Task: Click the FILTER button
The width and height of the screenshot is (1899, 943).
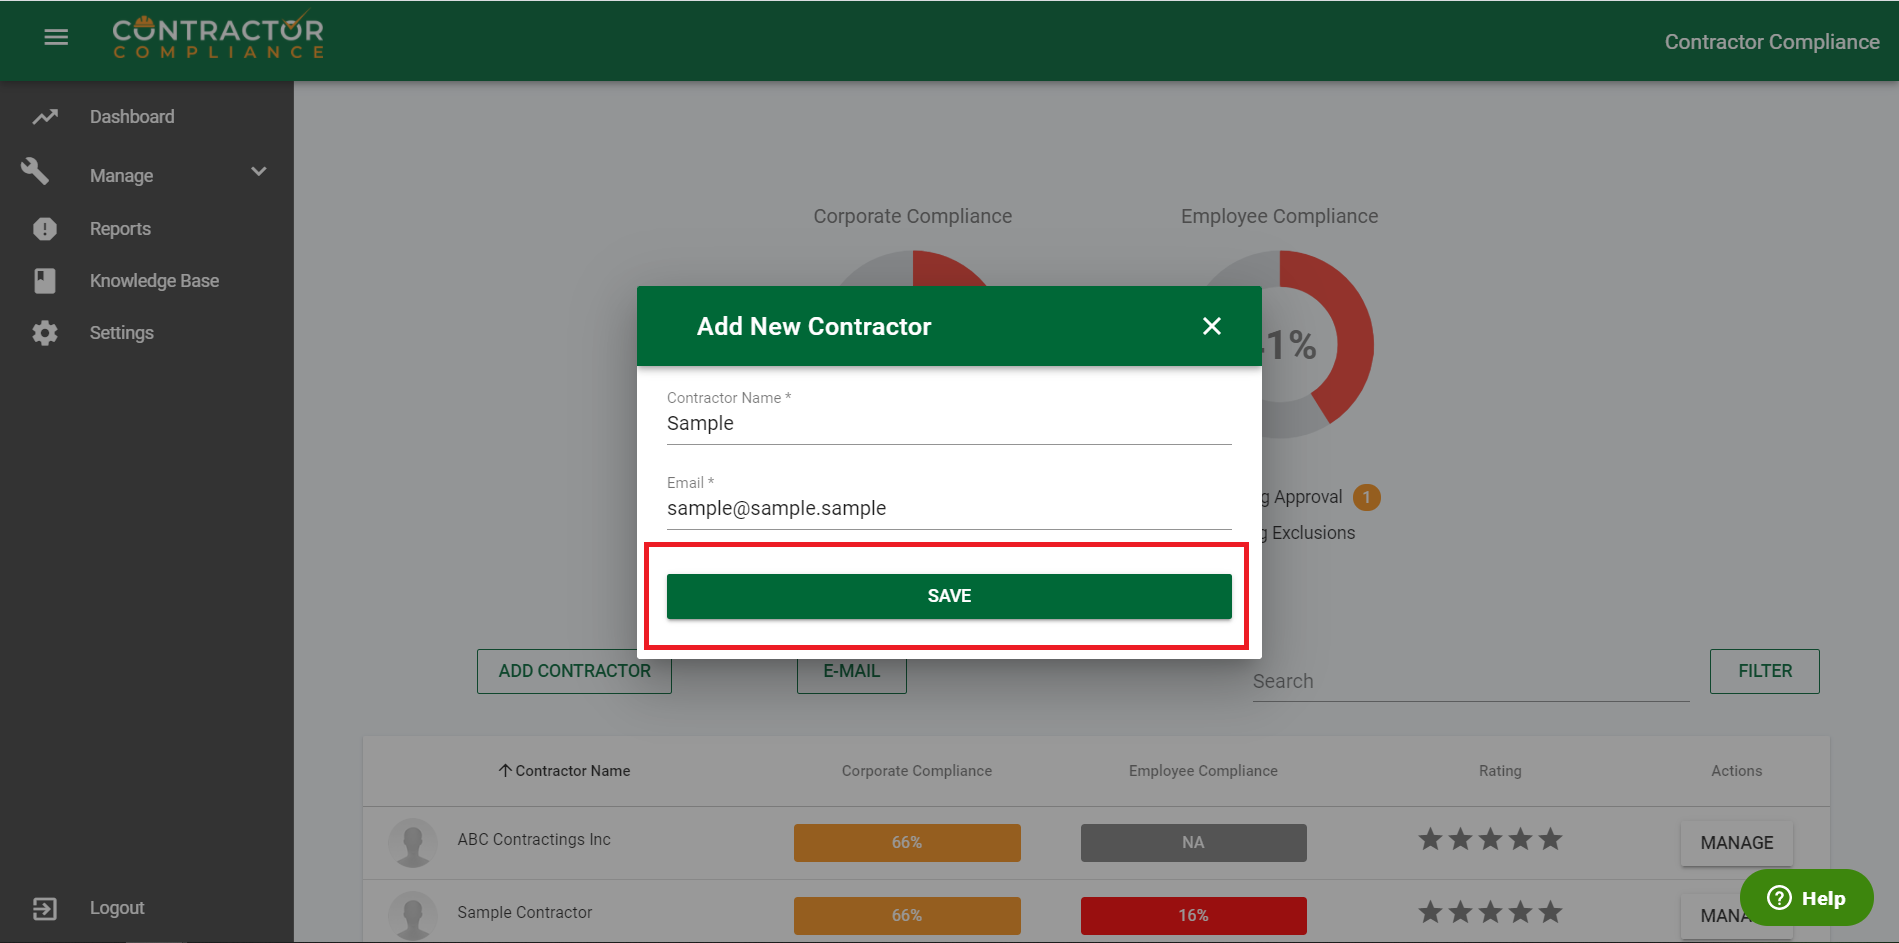Action: (x=1764, y=671)
